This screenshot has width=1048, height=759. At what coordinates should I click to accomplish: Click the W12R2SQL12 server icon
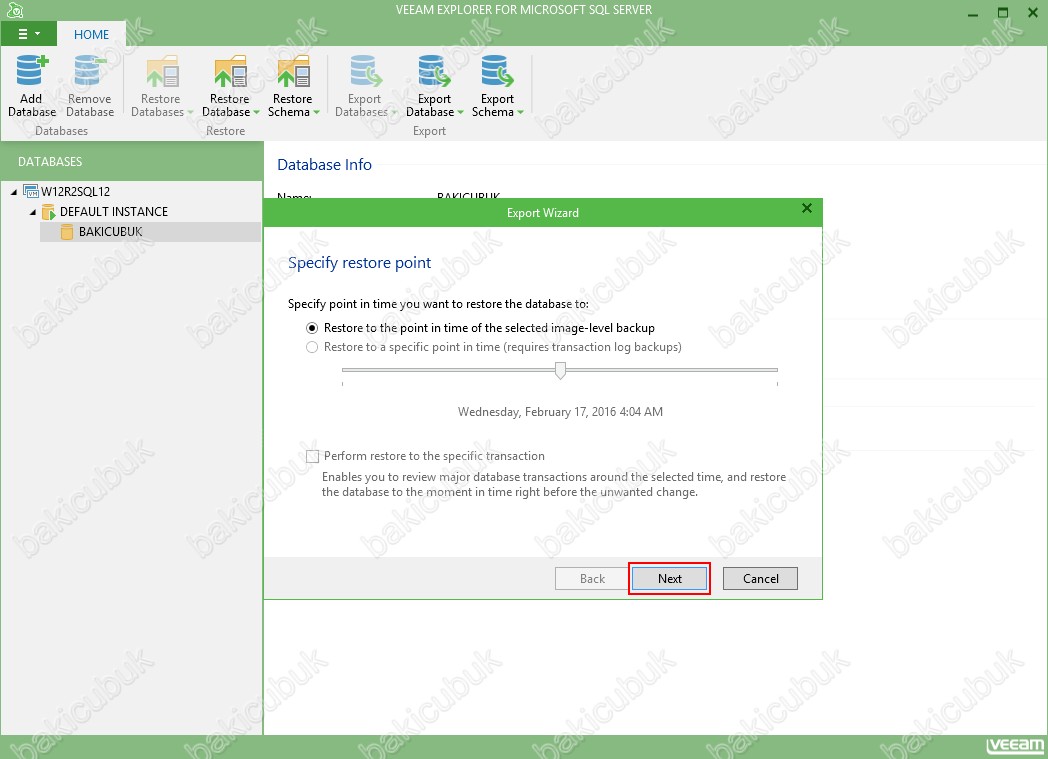[31, 191]
